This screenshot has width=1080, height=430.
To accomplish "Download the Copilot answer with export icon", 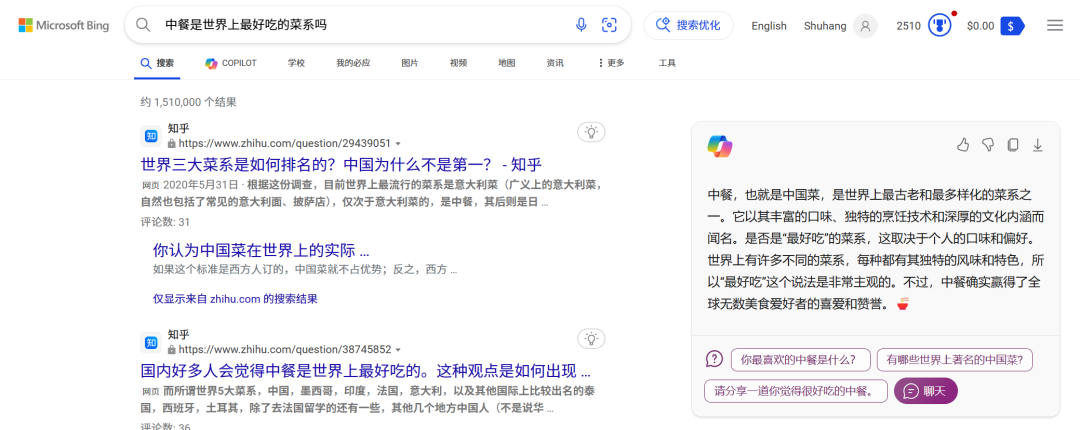I will (1038, 145).
